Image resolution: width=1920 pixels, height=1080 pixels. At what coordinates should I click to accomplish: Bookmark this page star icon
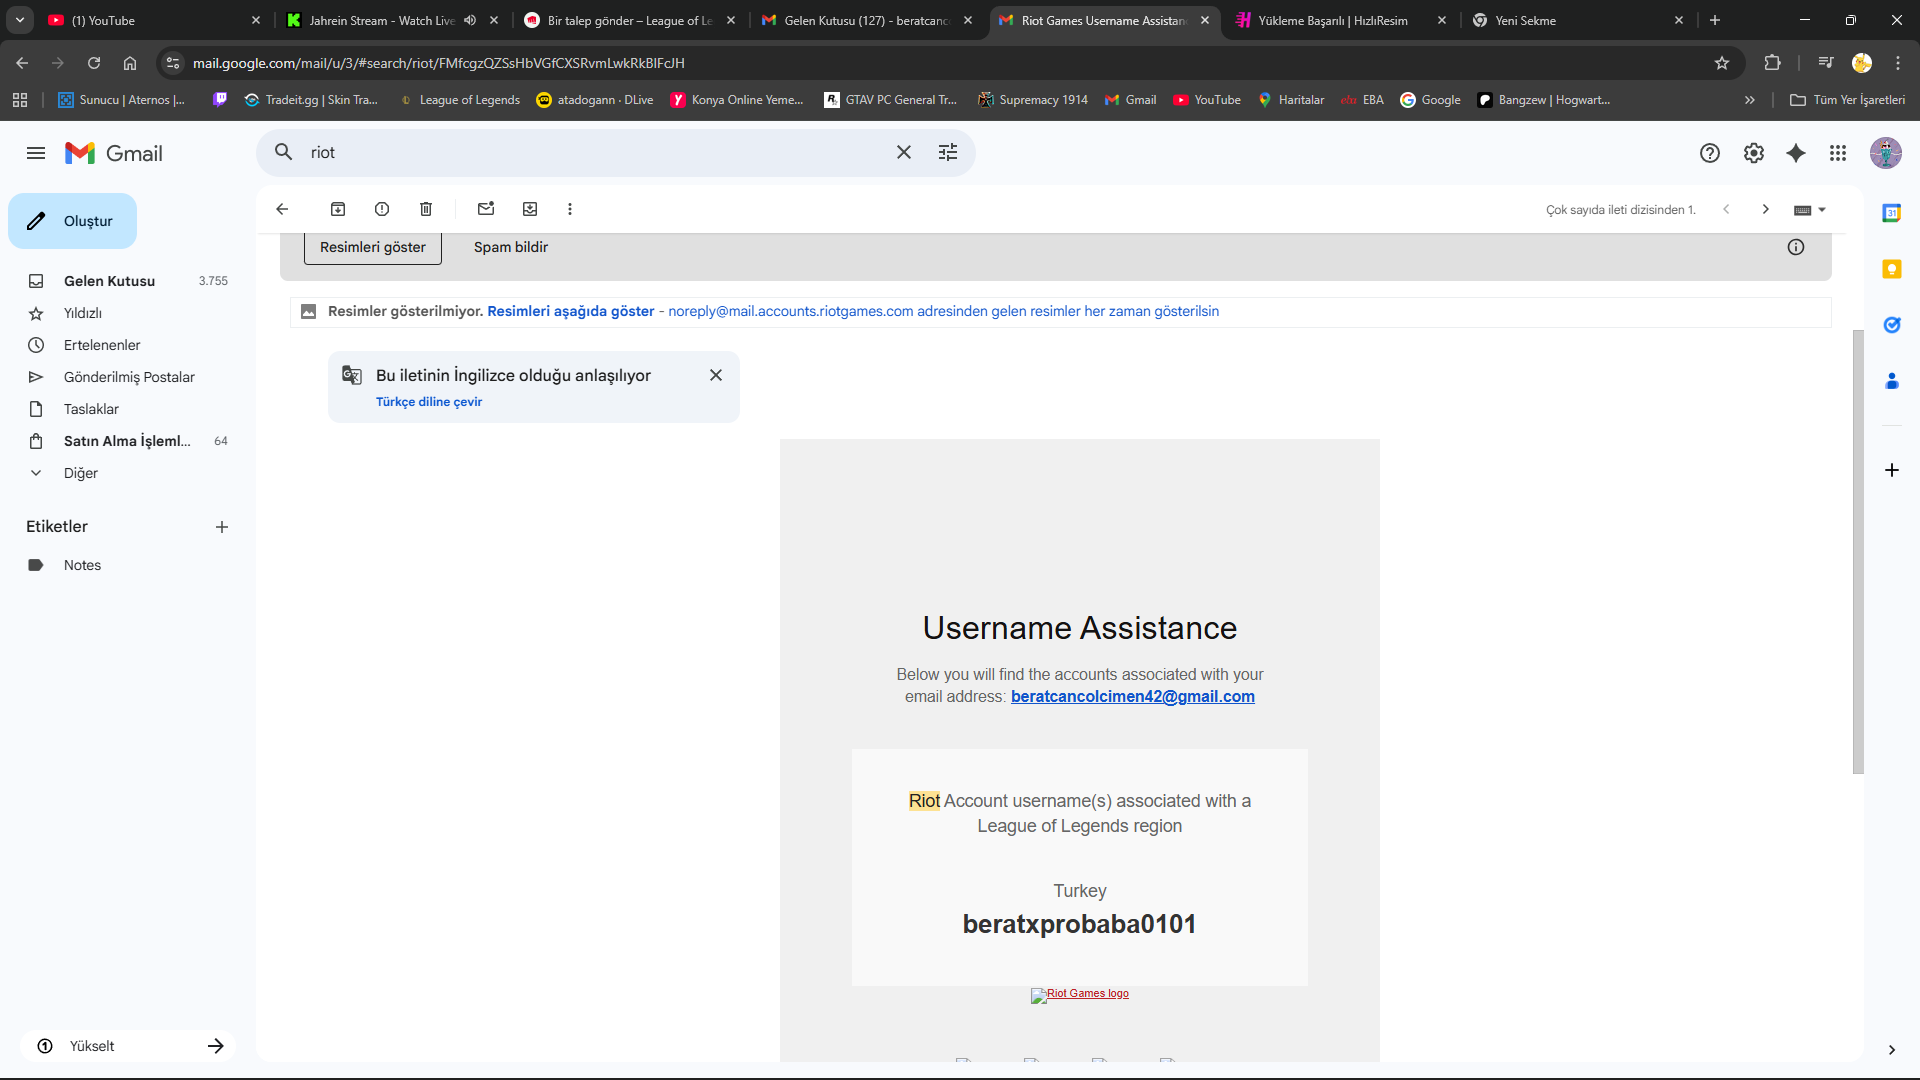point(1722,63)
